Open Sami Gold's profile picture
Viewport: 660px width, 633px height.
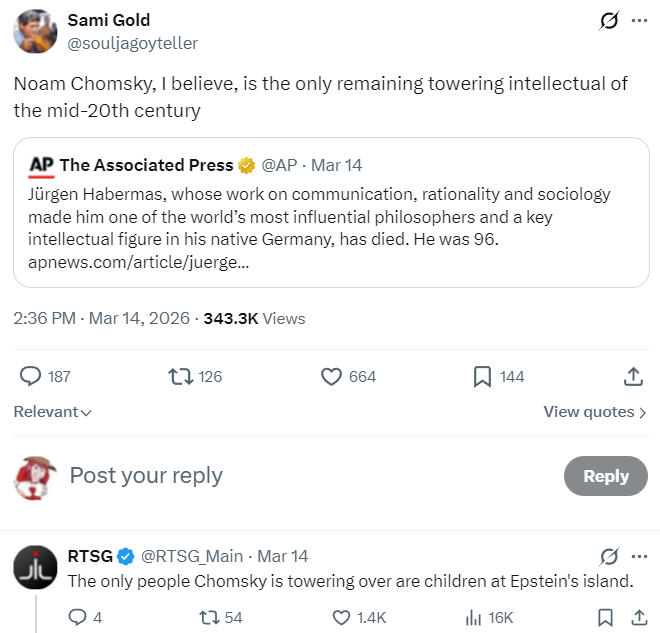(35, 31)
